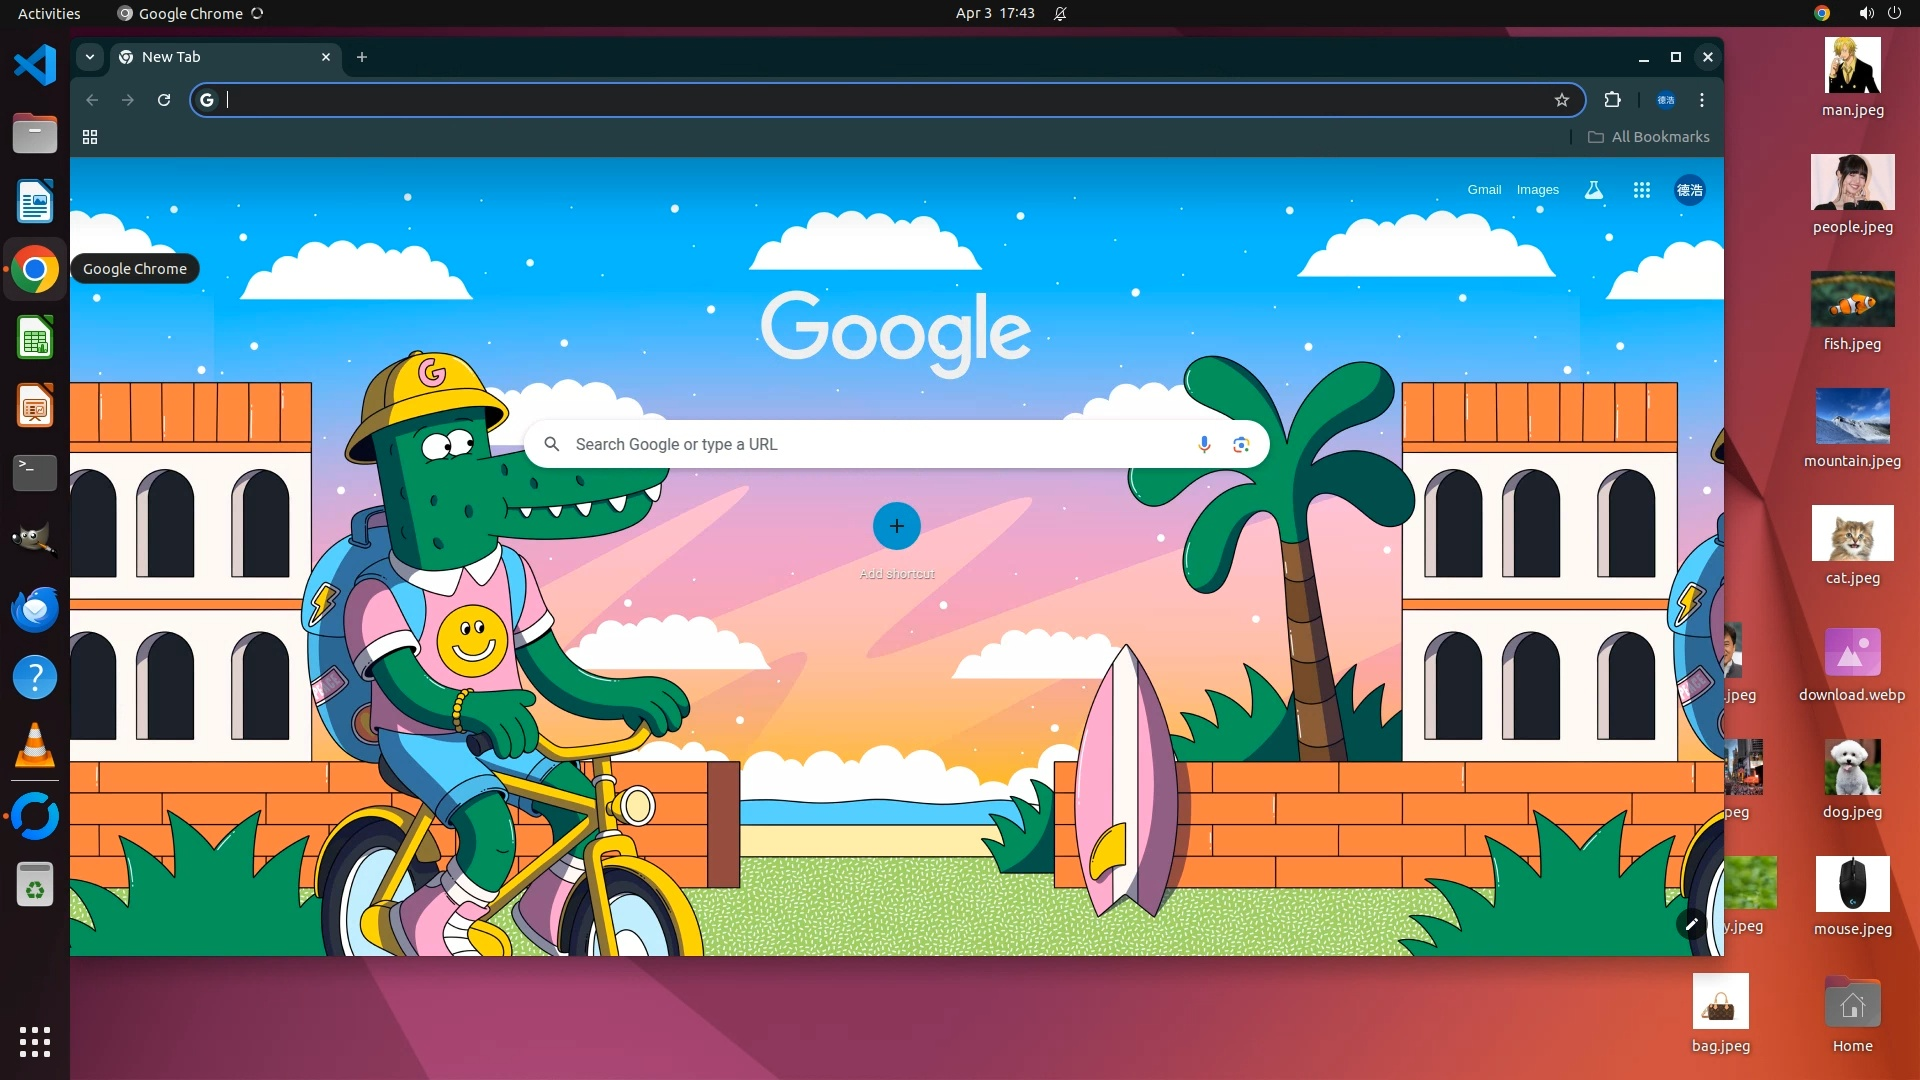Viewport: 1920px width, 1080px height.
Task: Toggle notifications bell in top bar
Action: click(x=1060, y=13)
